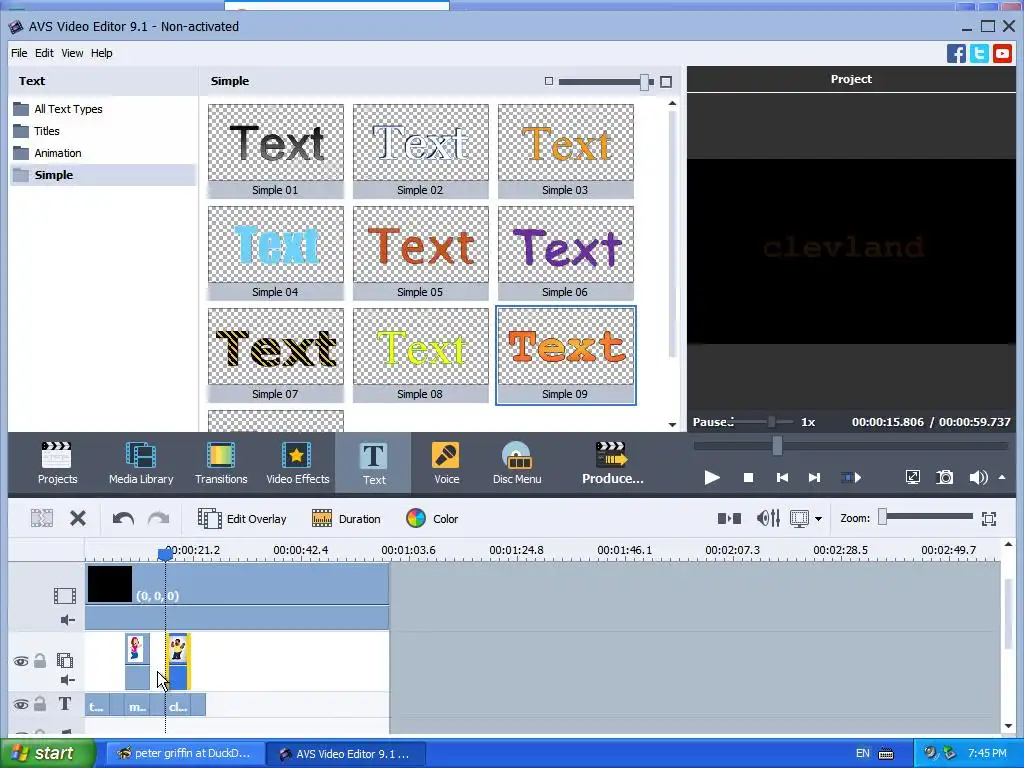Select the Text tool button
Screen dimensions: 1024x768
point(374,463)
